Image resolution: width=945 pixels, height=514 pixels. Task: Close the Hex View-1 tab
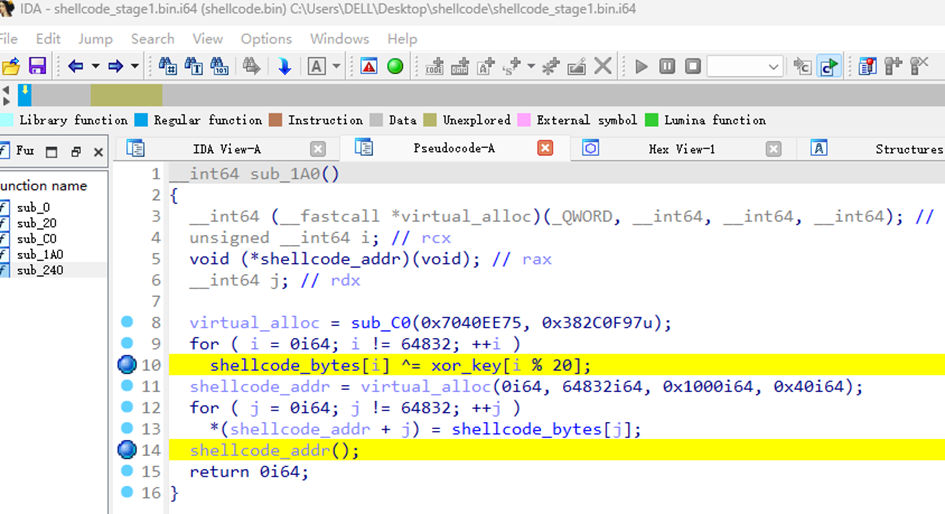774,149
